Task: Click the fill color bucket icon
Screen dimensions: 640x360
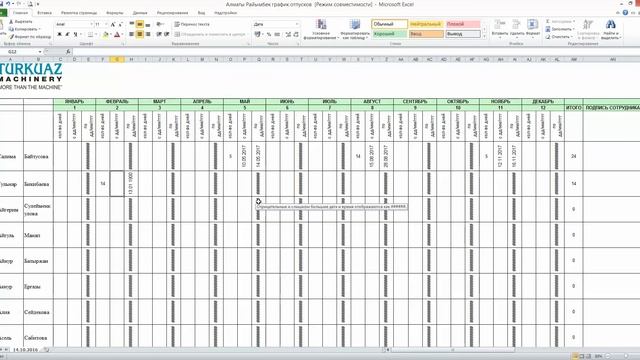Action: (x=105, y=35)
